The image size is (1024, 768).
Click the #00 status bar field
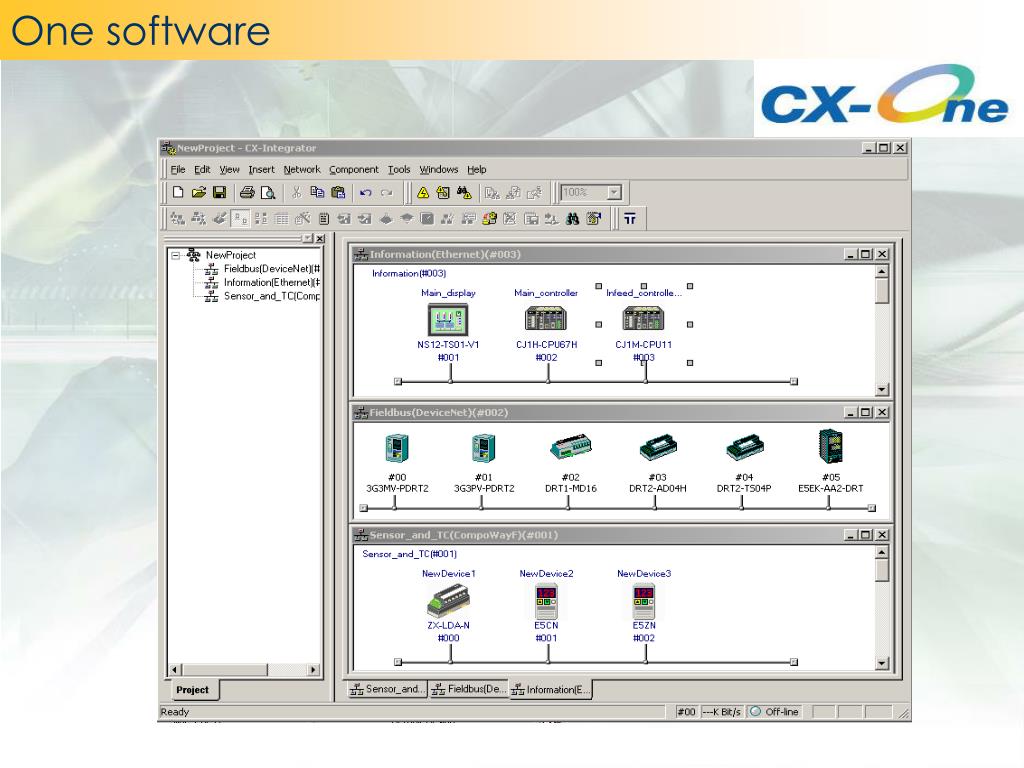pos(686,712)
